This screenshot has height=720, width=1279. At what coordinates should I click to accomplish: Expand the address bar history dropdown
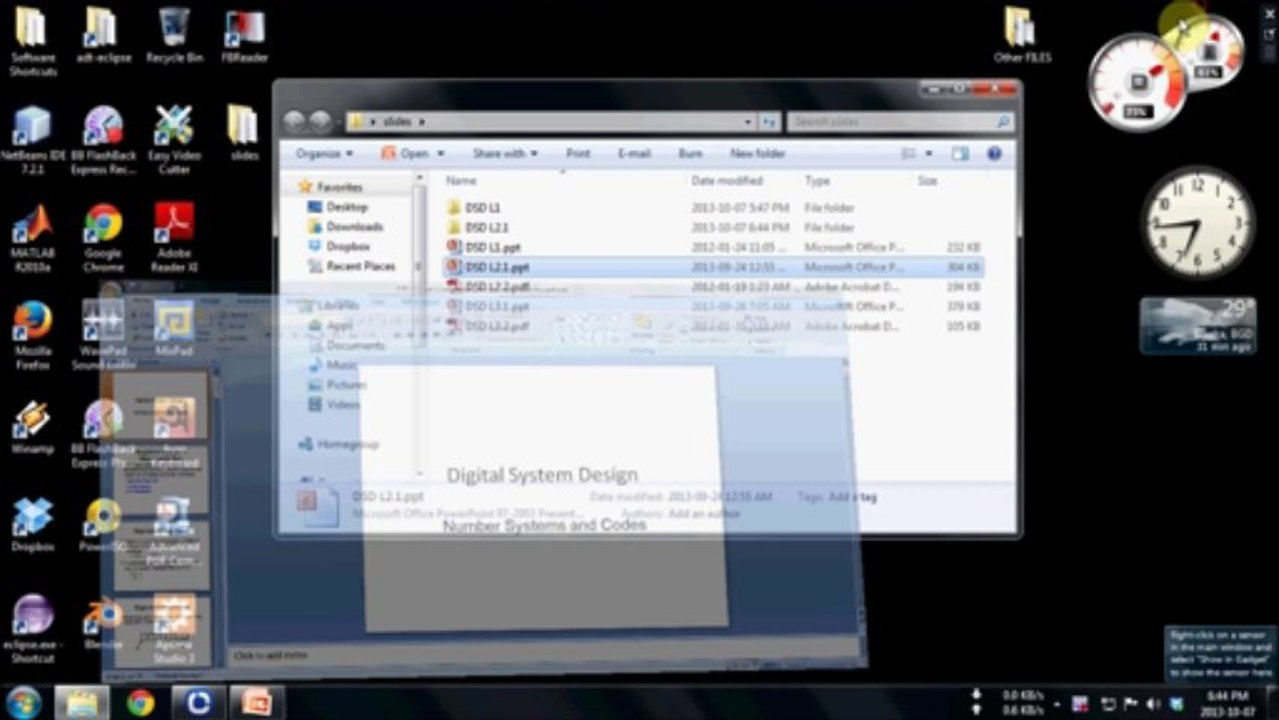click(x=748, y=121)
